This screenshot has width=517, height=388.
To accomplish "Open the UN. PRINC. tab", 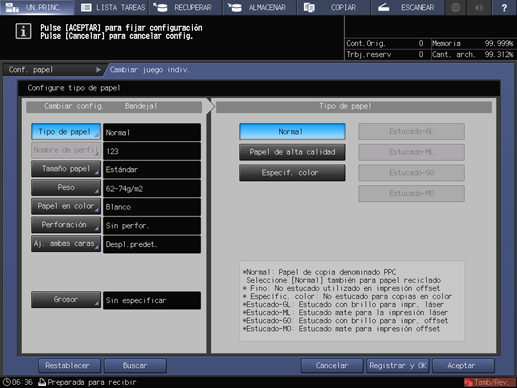I will [x=37, y=7].
